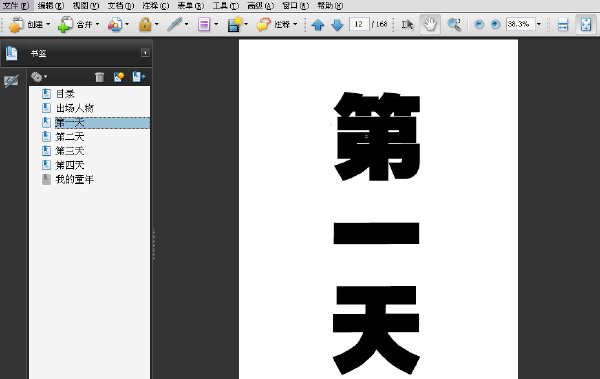
Task: Click the Multimedia film icon
Action: pos(235,25)
